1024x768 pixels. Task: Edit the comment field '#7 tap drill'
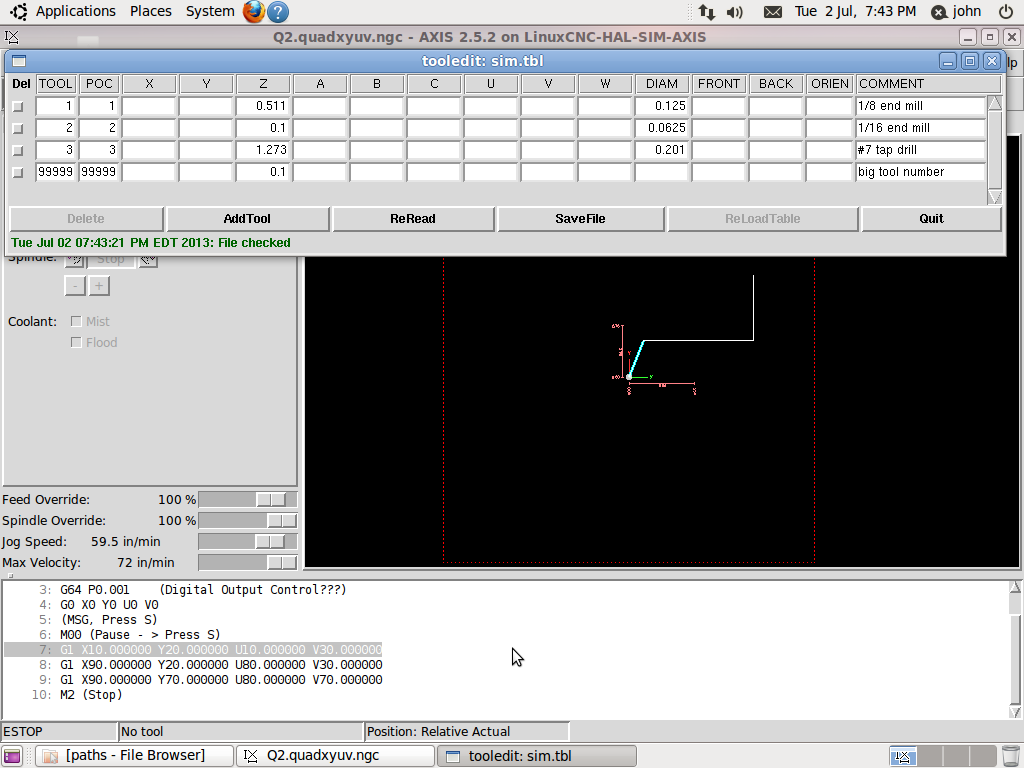920,150
